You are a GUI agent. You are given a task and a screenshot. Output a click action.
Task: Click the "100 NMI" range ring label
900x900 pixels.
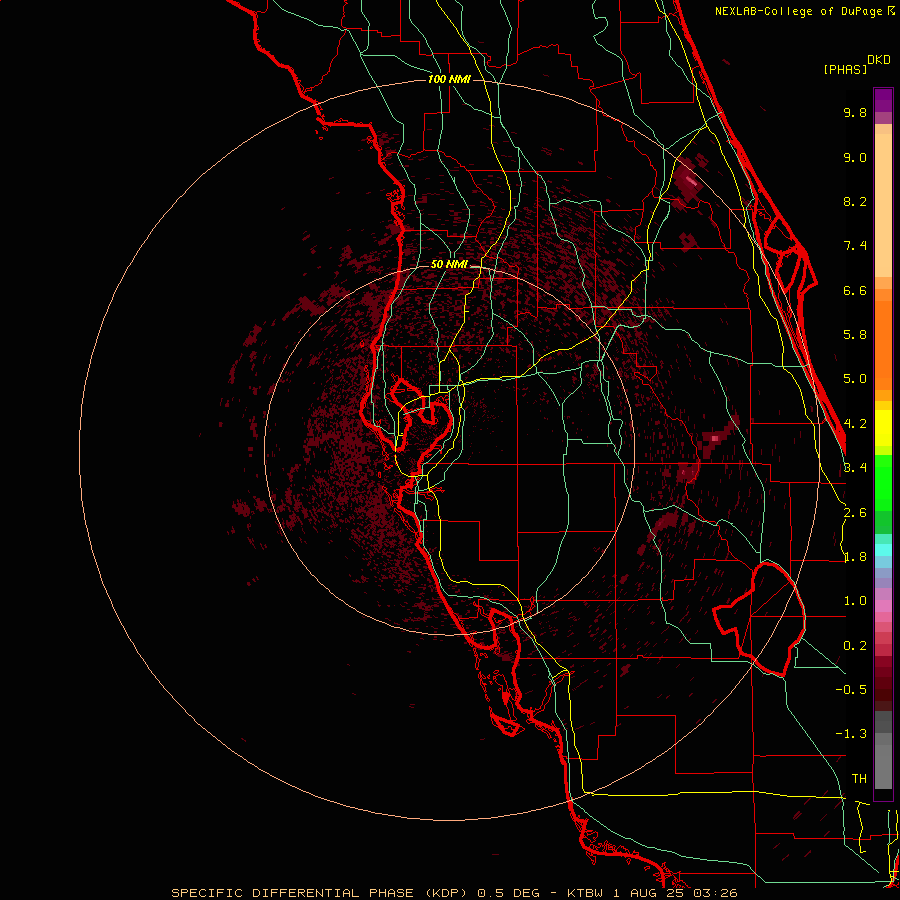coord(449,79)
